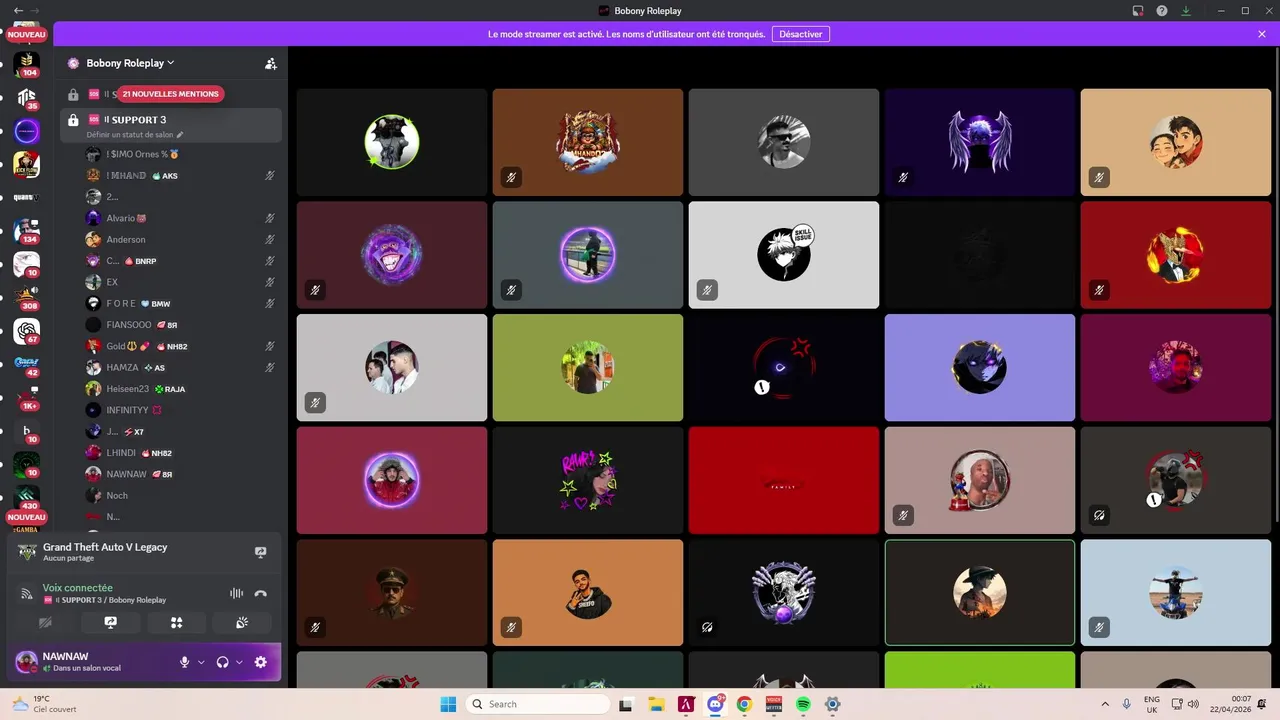Image resolution: width=1280 pixels, height=720 pixels.
Task: Open user settings gear
Action: pos(261,662)
